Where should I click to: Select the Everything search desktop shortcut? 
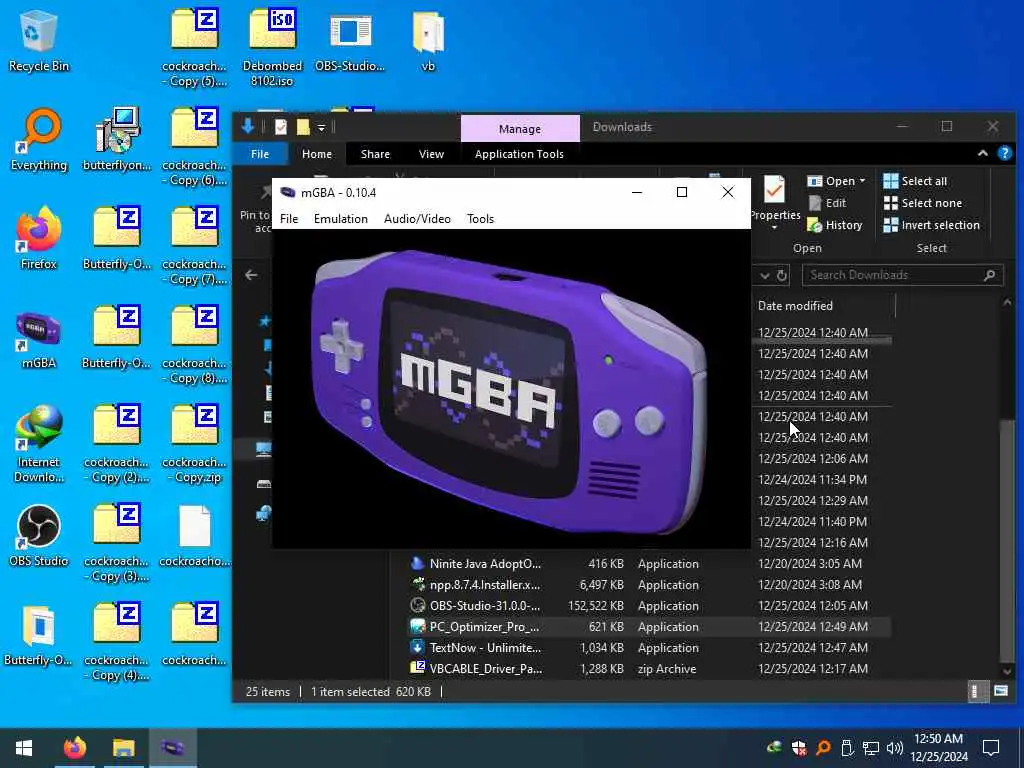tap(39, 140)
